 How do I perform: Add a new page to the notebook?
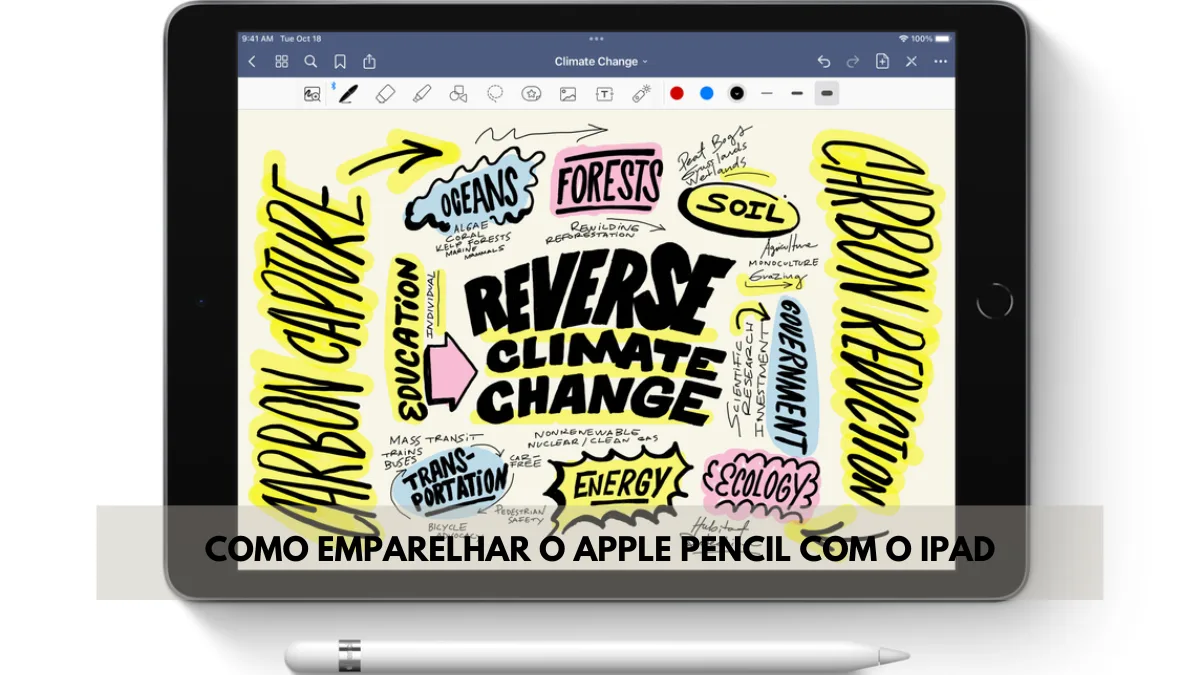click(882, 62)
